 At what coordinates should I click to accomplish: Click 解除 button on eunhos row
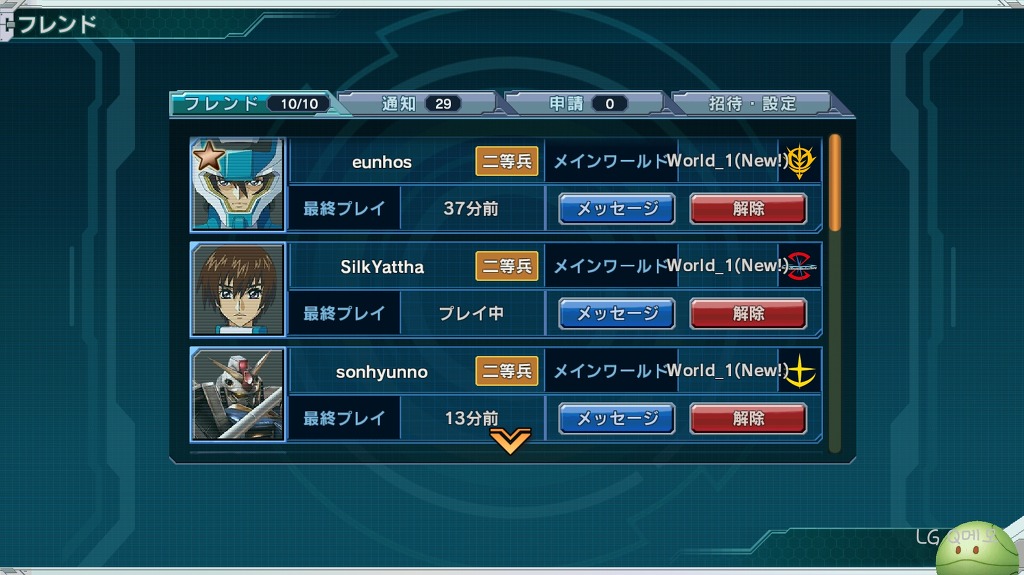[x=748, y=208]
